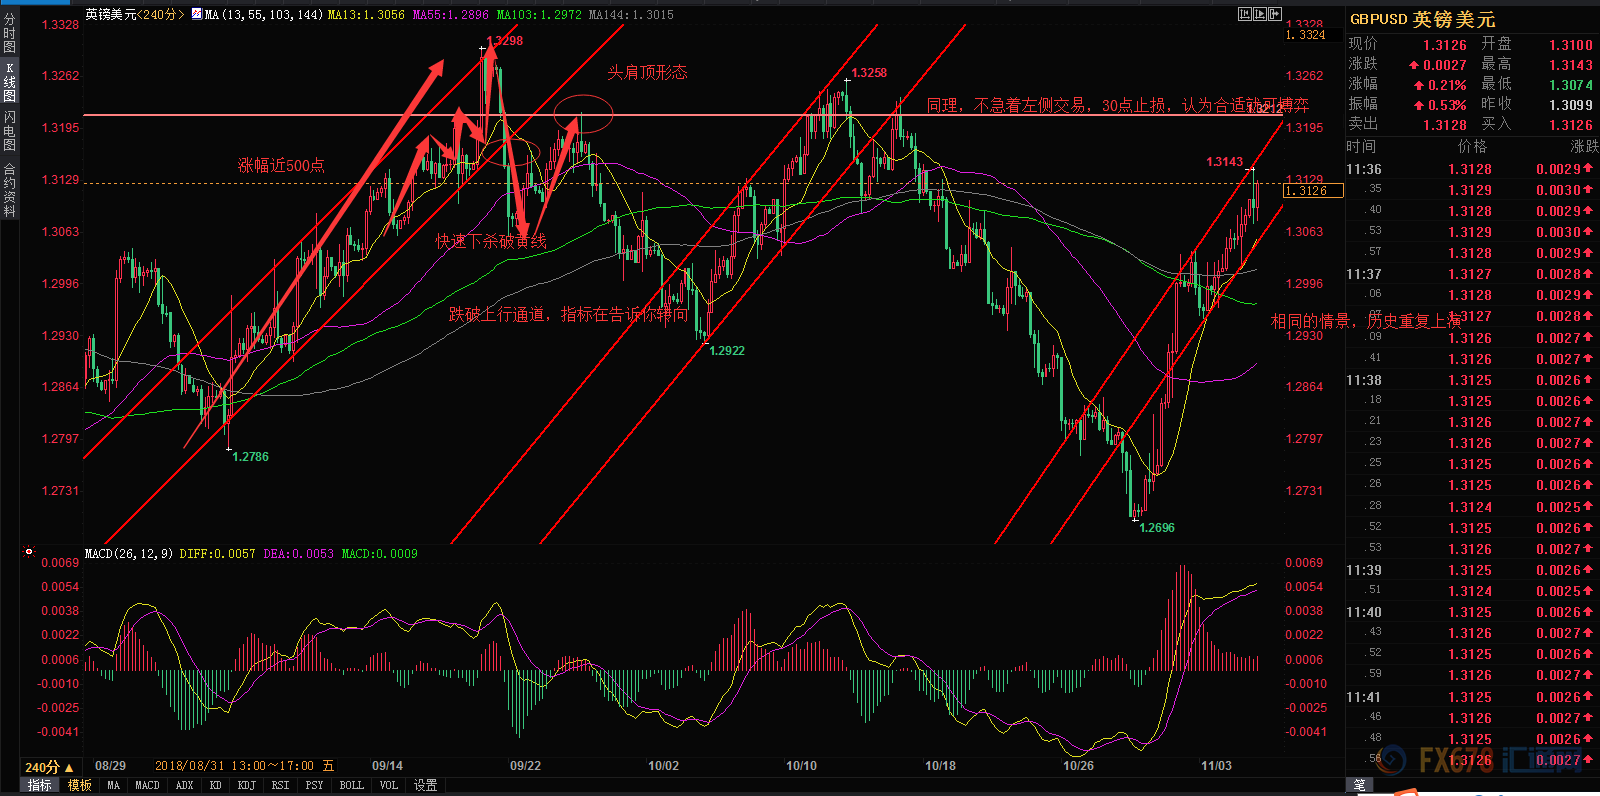The image size is (1600, 796).
Task: Click the 振幅 value 0.53%
Action: [1446, 105]
